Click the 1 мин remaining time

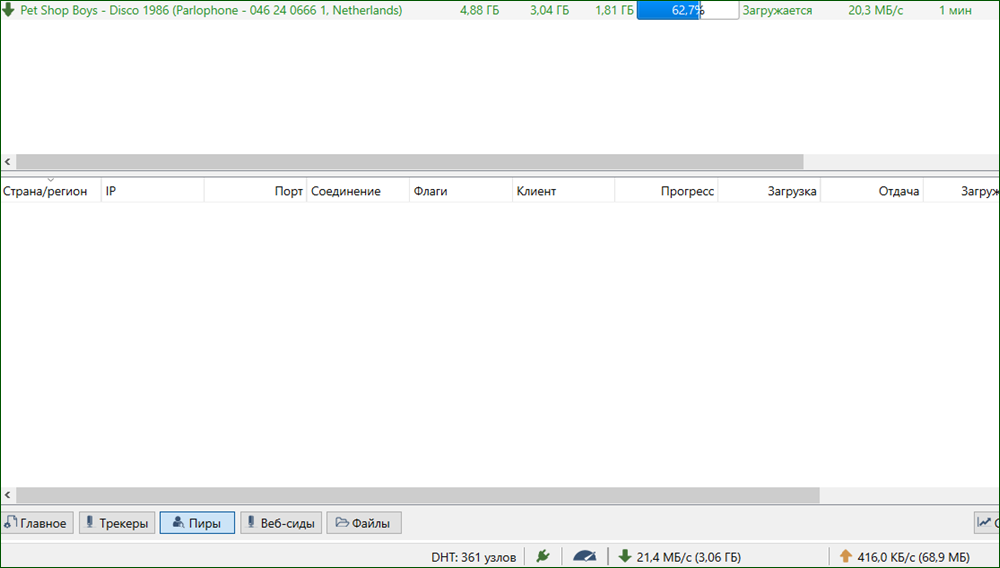(955, 10)
